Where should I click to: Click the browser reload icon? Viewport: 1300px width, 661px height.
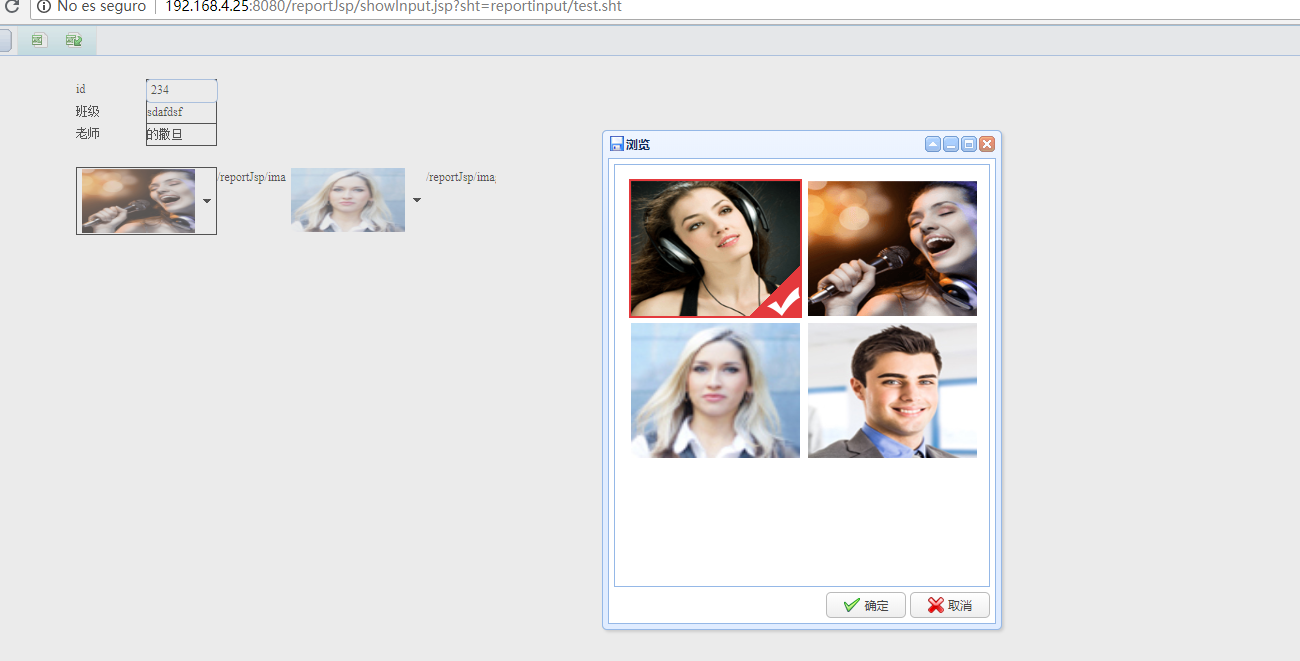(x=12, y=7)
